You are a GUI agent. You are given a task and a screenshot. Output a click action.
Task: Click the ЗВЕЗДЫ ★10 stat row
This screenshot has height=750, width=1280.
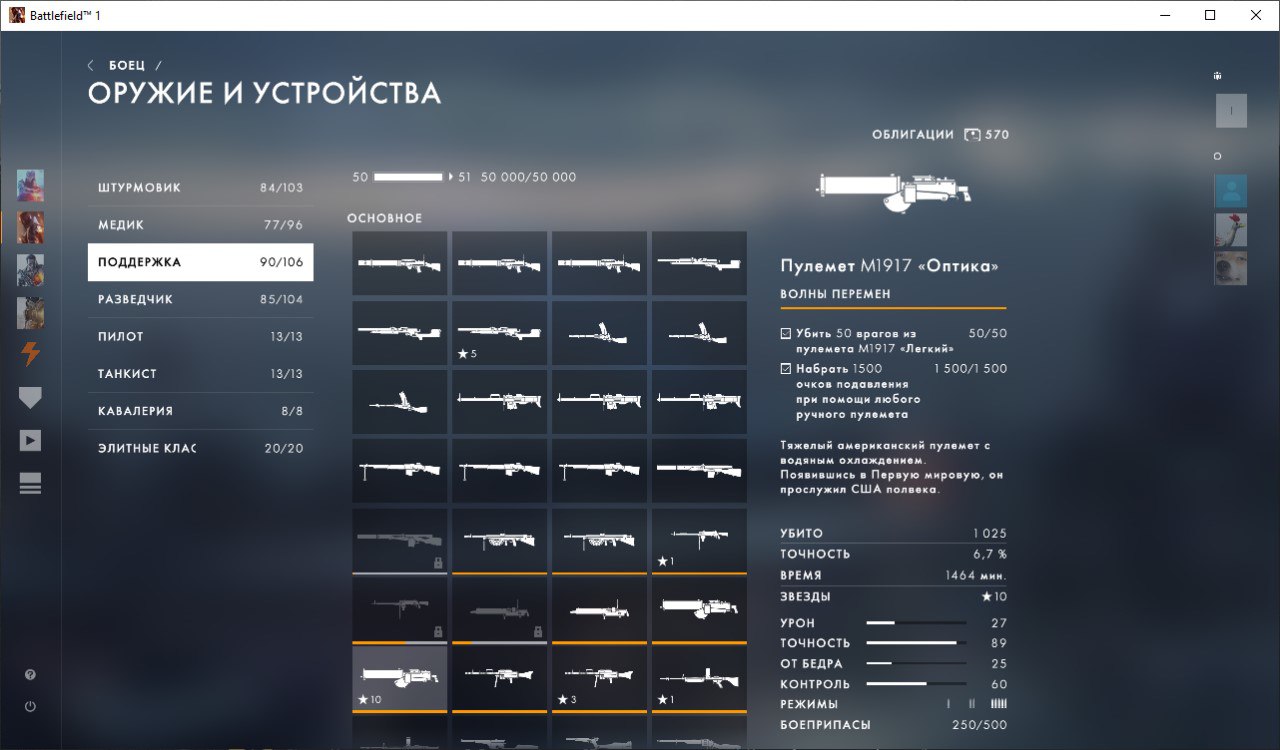tap(893, 597)
